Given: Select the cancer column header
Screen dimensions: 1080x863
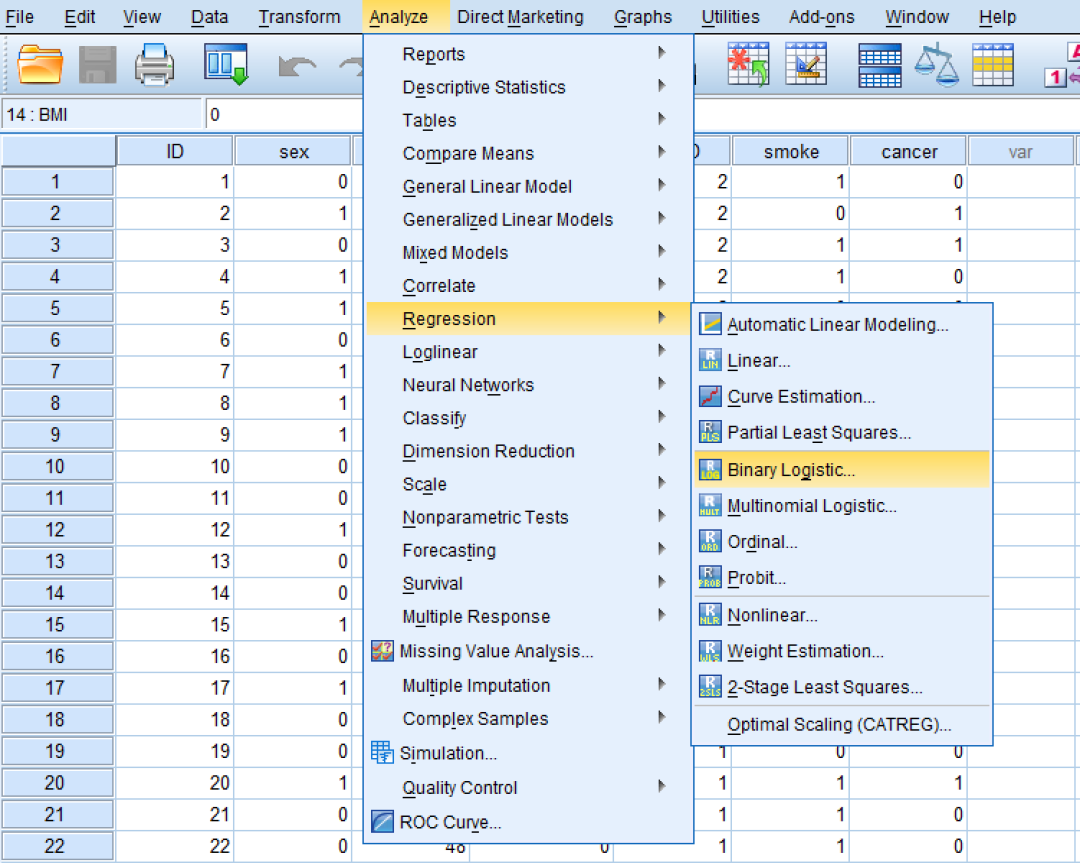Looking at the screenshot, I should [909, 152].
